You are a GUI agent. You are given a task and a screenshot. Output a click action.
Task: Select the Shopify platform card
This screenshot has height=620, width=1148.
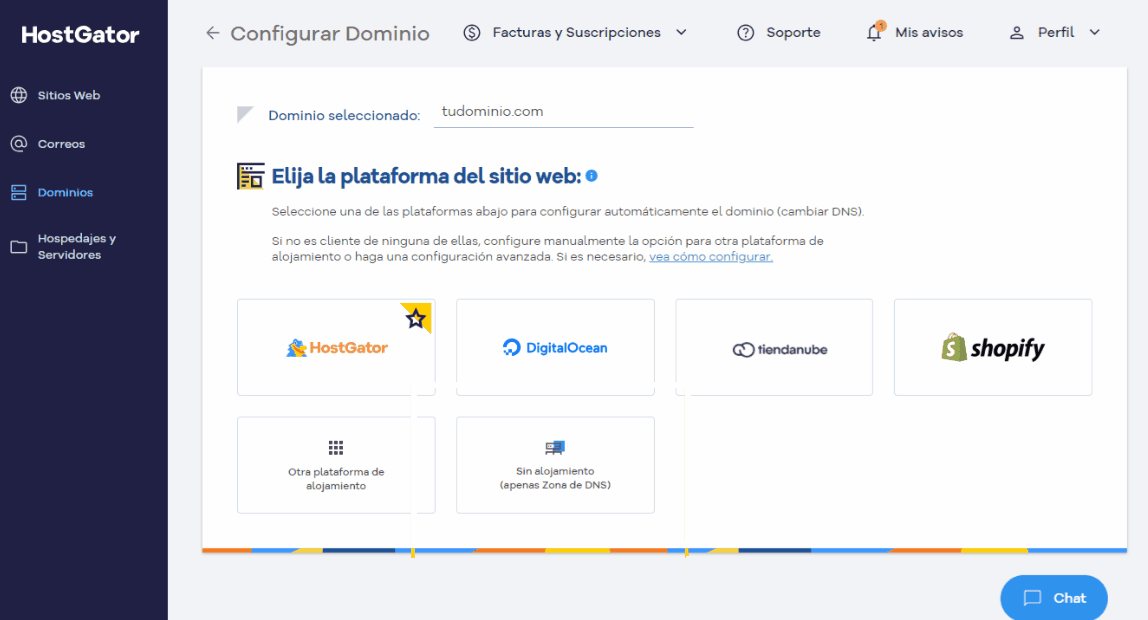pos(993,347)
